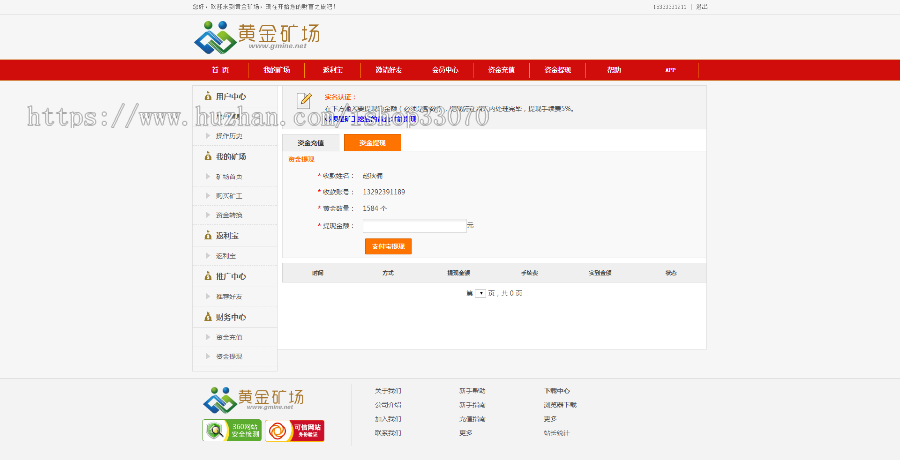Image resolution: width=900 pixels, height=460 pixels.
Task: Click the 退出 logout link at top right
Action: (x=701, y=7)
